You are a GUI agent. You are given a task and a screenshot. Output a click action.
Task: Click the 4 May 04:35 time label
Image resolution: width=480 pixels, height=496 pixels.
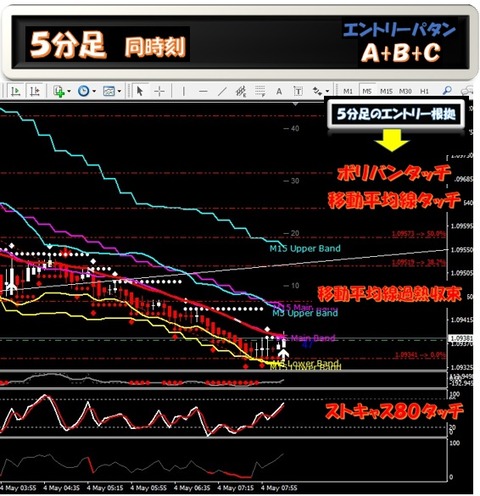pyautogui.click(x=61, y=488)
